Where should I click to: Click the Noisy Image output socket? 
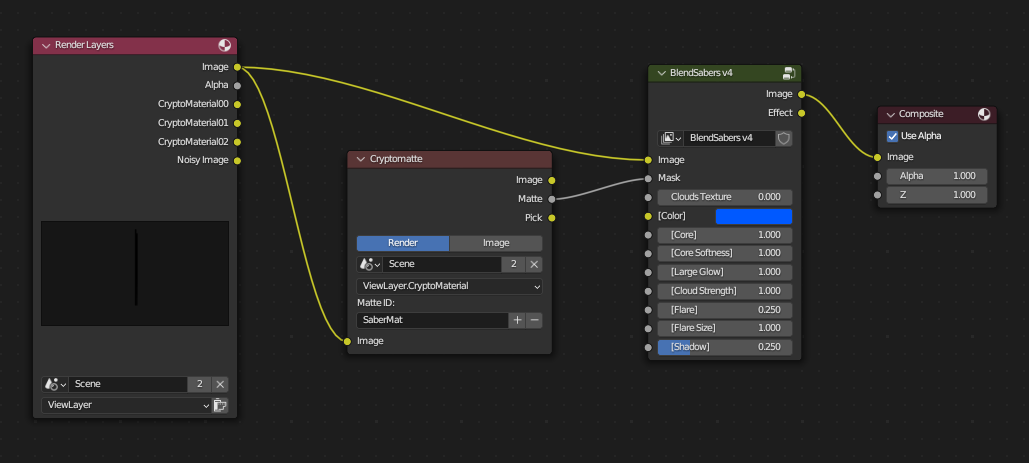pos(237,160)
